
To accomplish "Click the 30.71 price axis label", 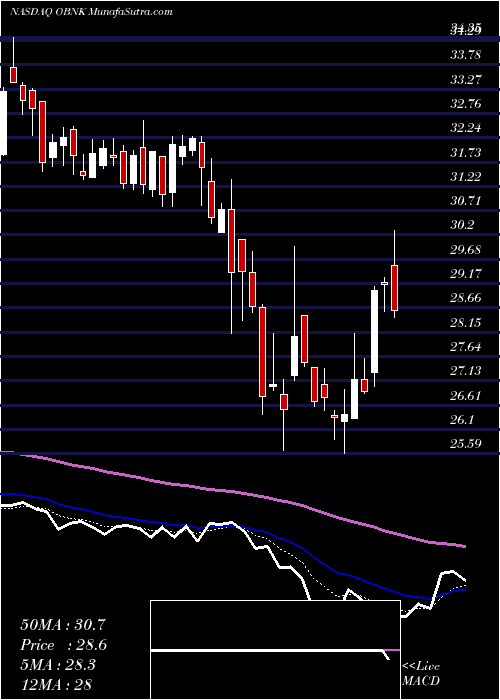I will 466,201.
